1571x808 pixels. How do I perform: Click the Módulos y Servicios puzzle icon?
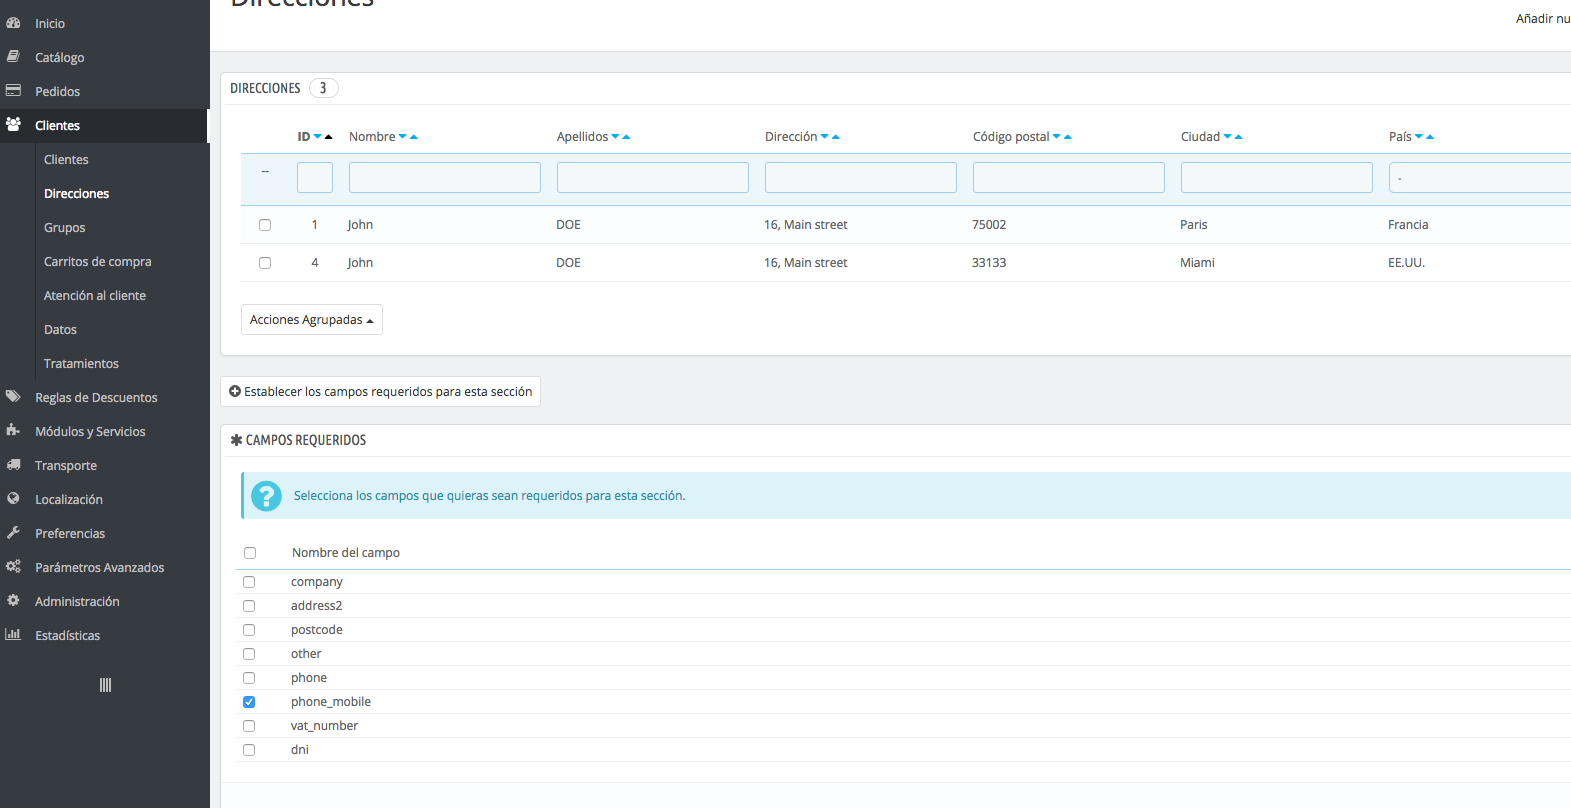[x=13, y=431]
